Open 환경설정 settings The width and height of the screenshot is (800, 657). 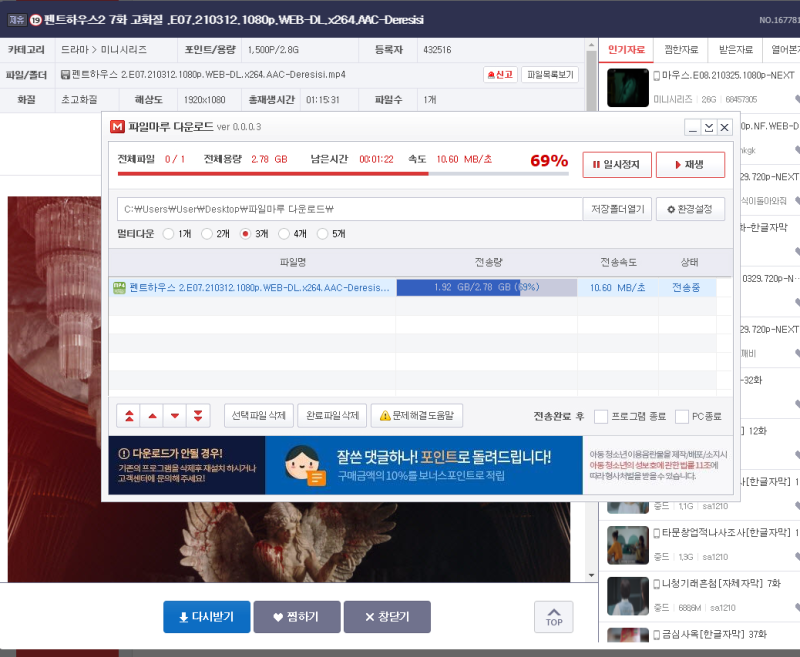[x=690, y=209]
